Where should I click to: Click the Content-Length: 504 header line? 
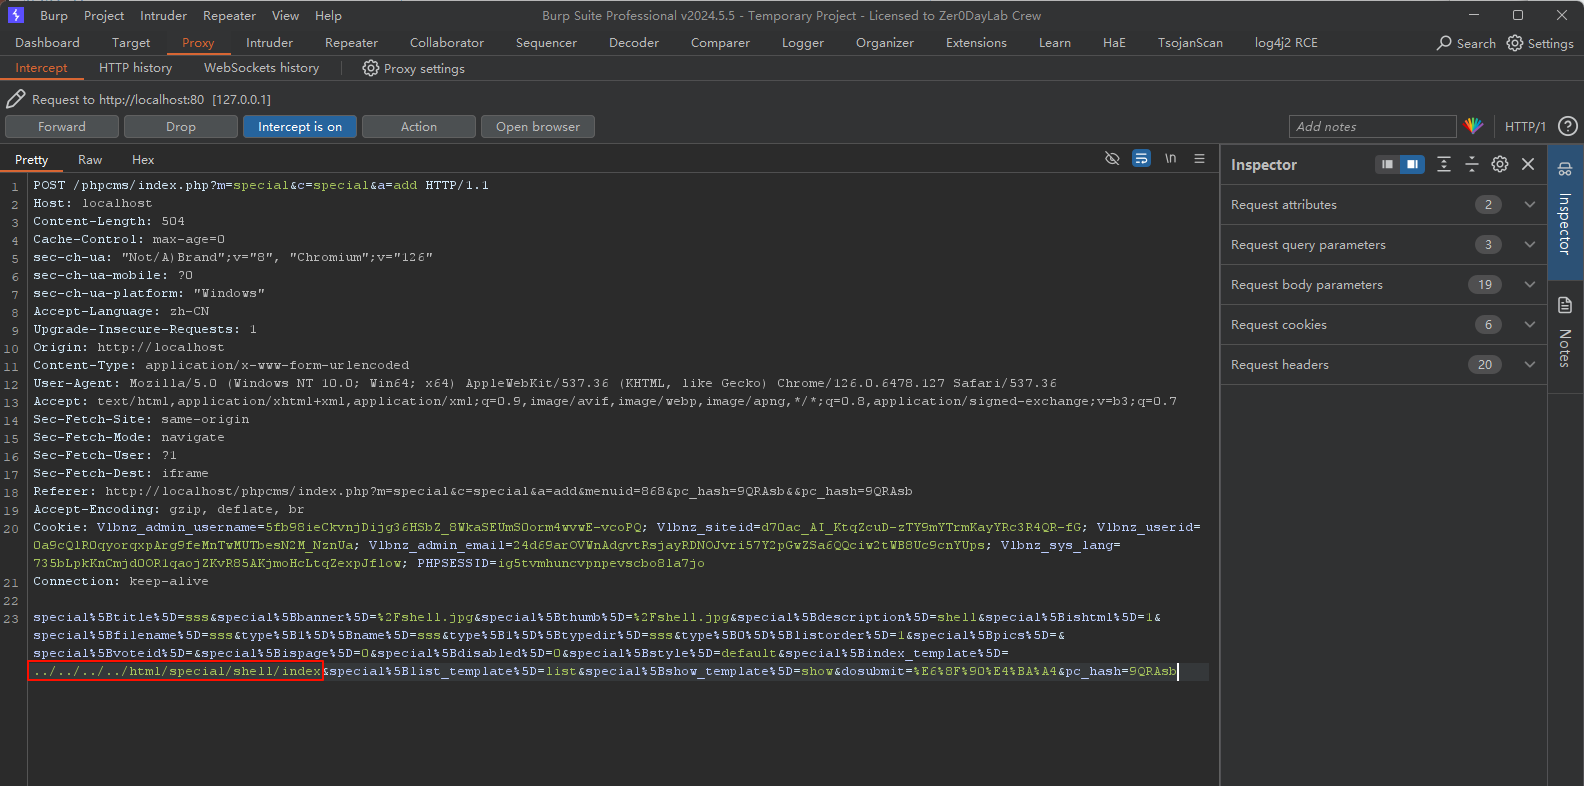(109, 221)
